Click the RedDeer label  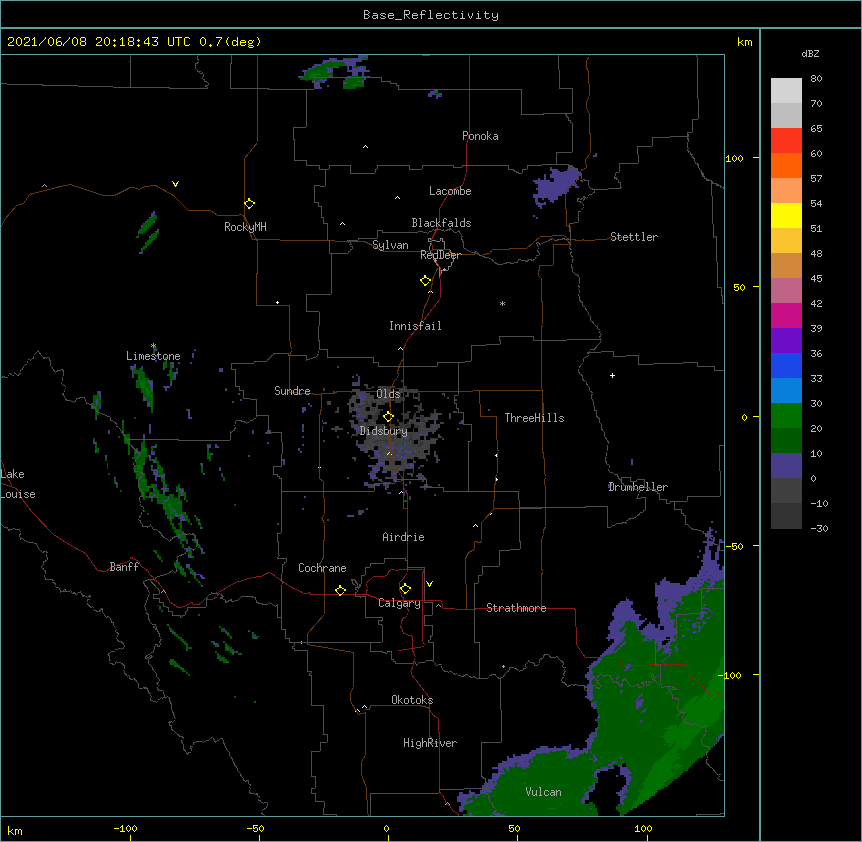[440, 255]
